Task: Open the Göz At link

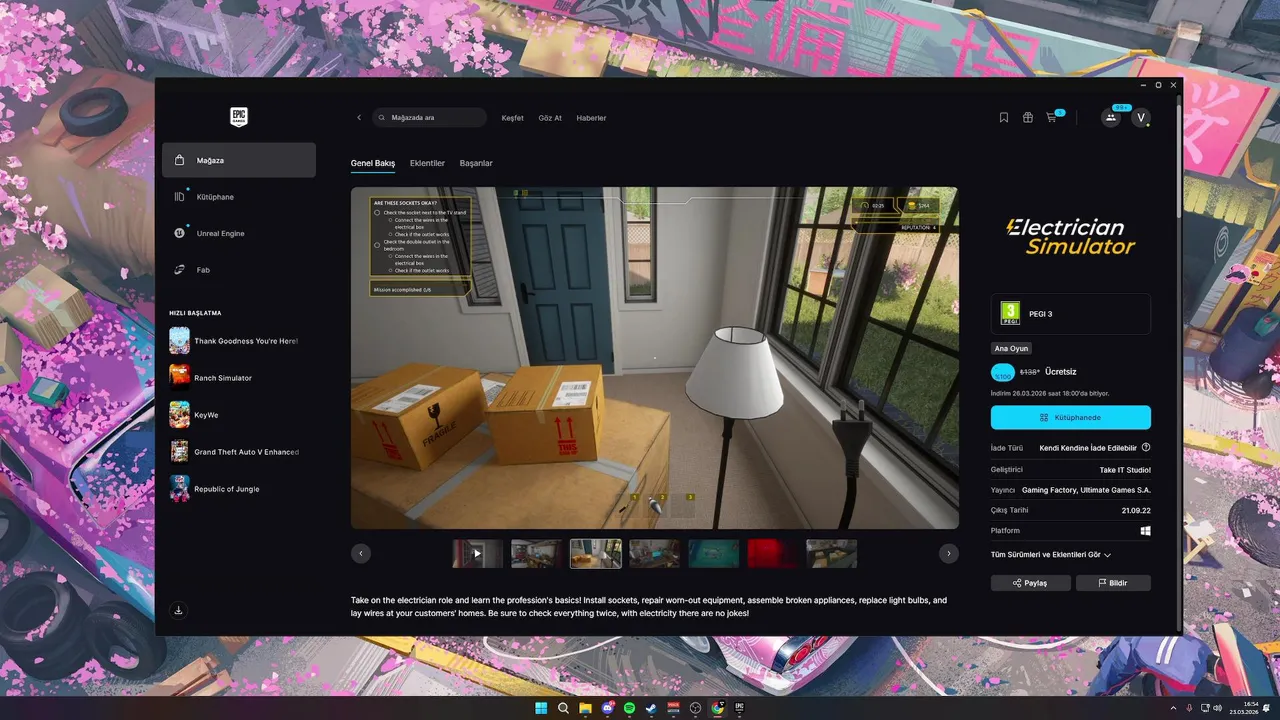Action: 550,118
